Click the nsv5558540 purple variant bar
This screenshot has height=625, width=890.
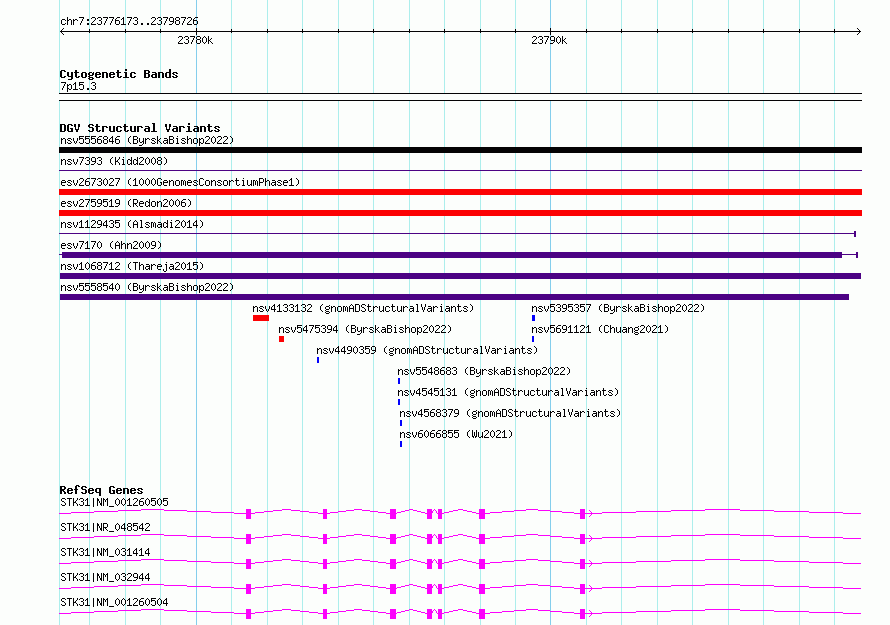pos(454,297)
